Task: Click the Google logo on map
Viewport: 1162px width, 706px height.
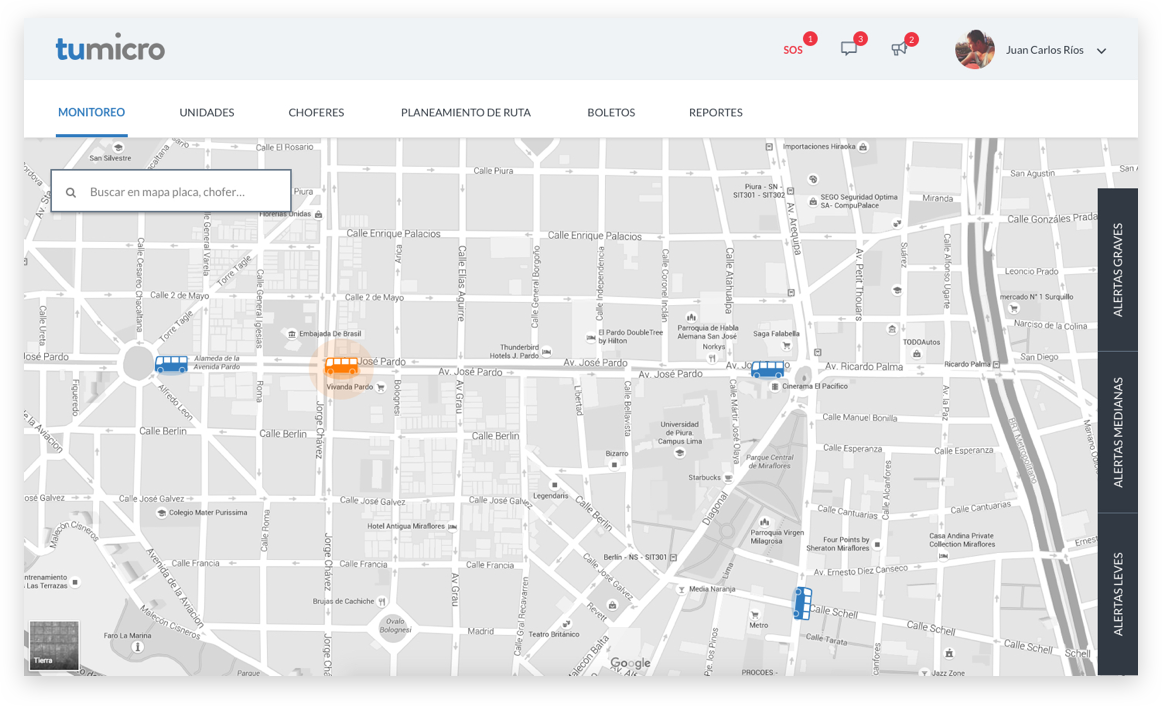Action: click(x=630, y=663)
